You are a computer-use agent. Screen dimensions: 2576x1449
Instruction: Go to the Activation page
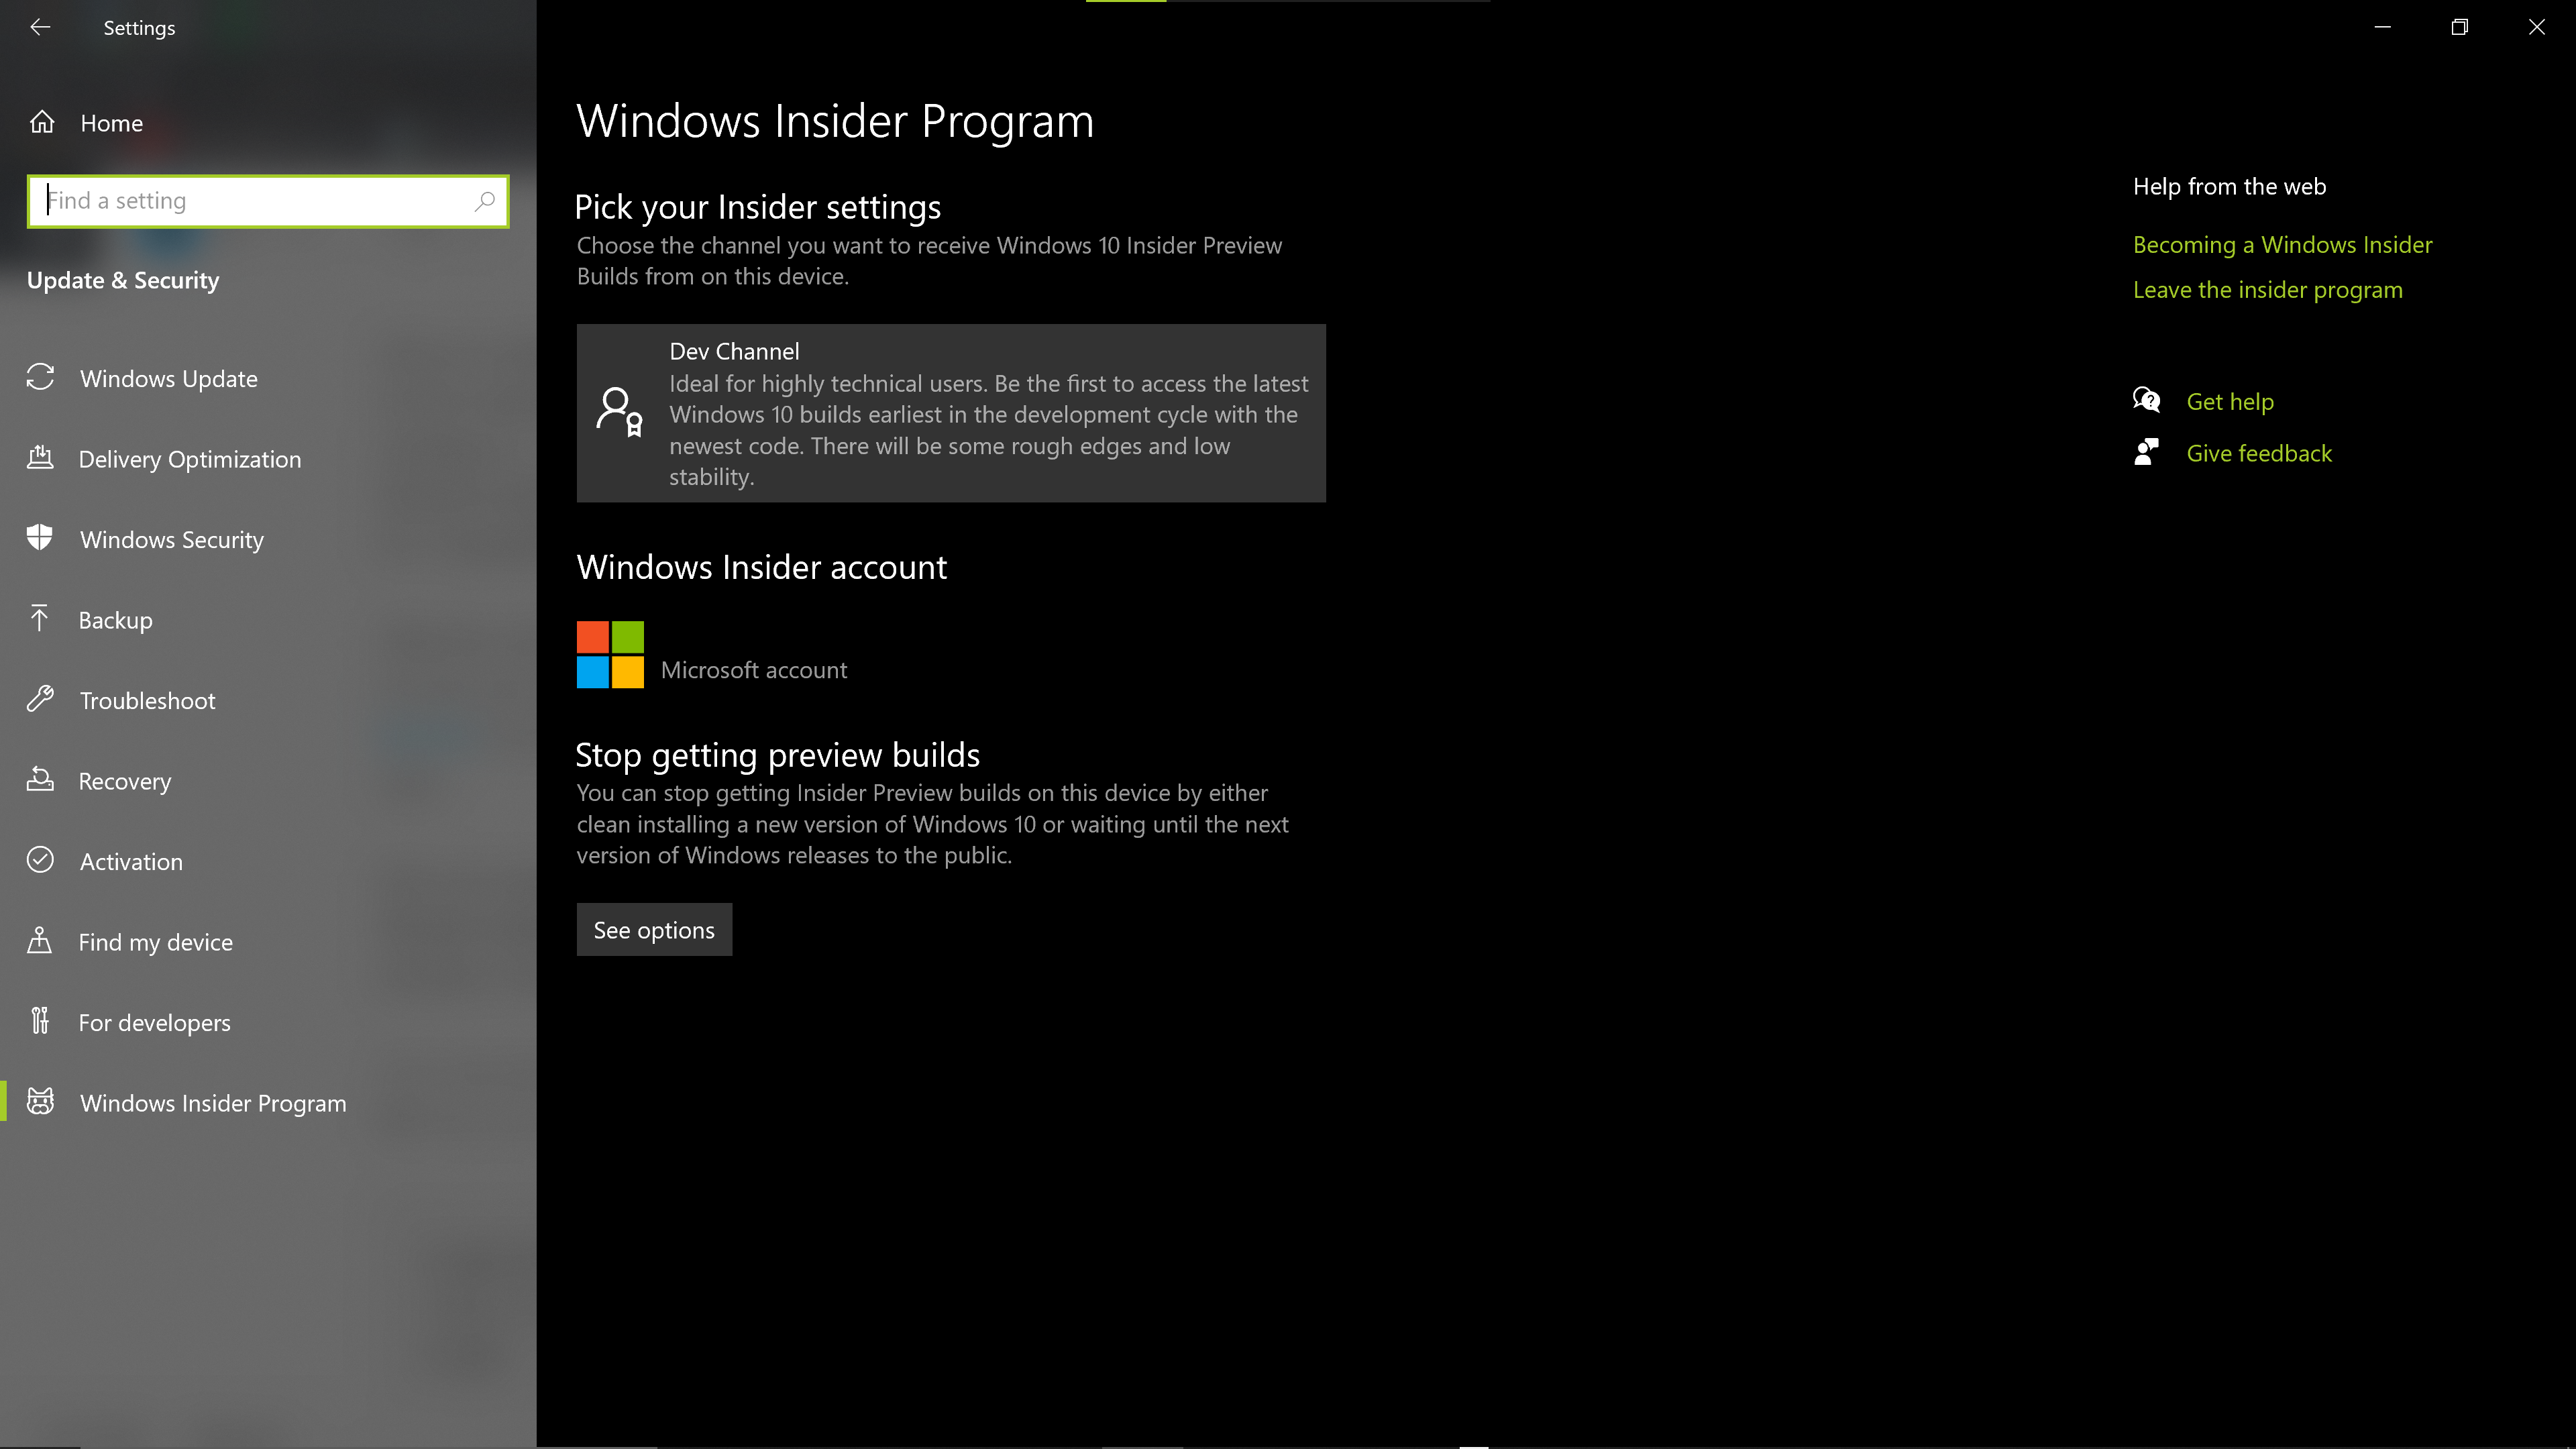131,862
